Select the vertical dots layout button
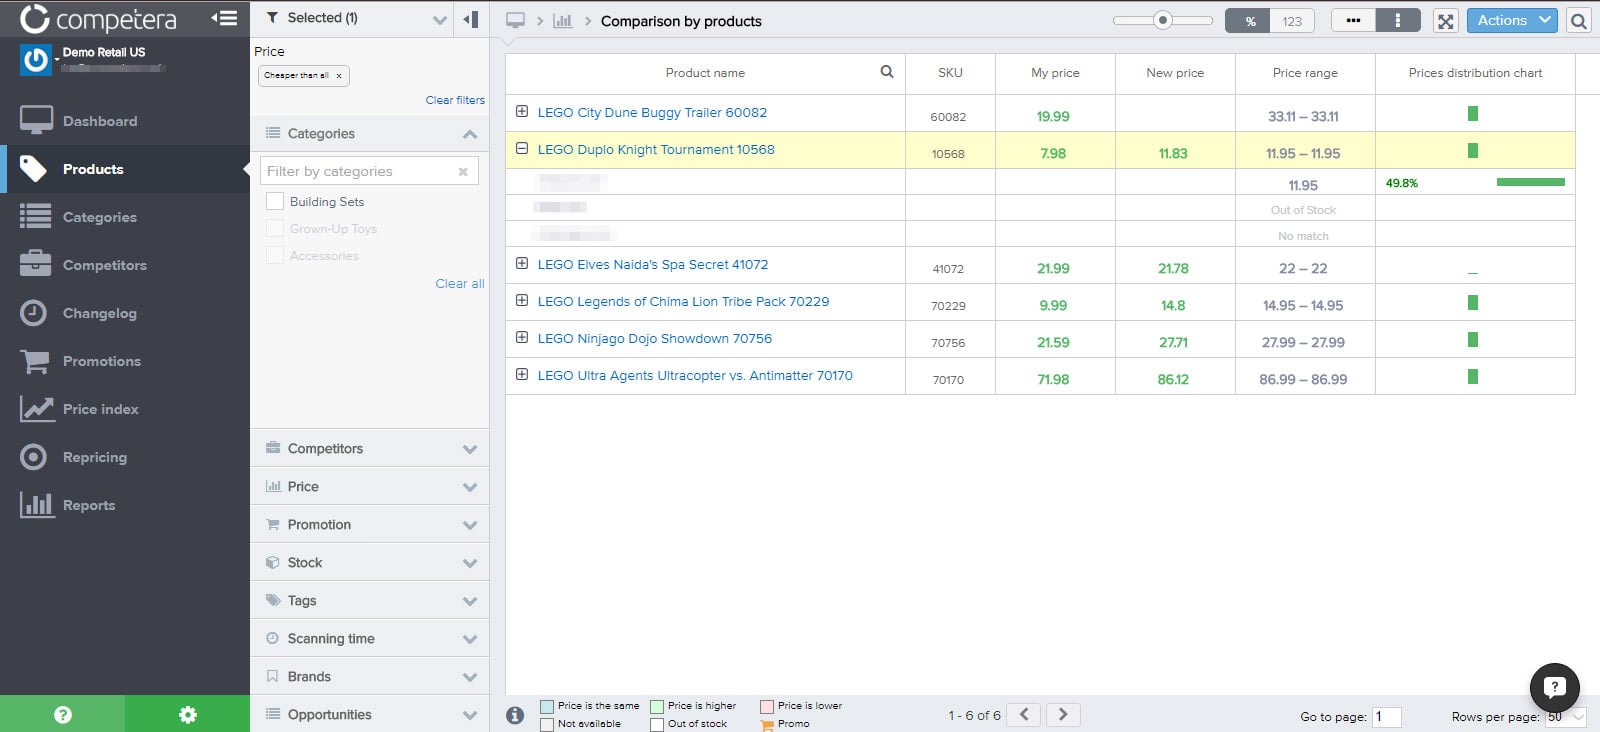The image size is (1600, 732). point(1397,20)
